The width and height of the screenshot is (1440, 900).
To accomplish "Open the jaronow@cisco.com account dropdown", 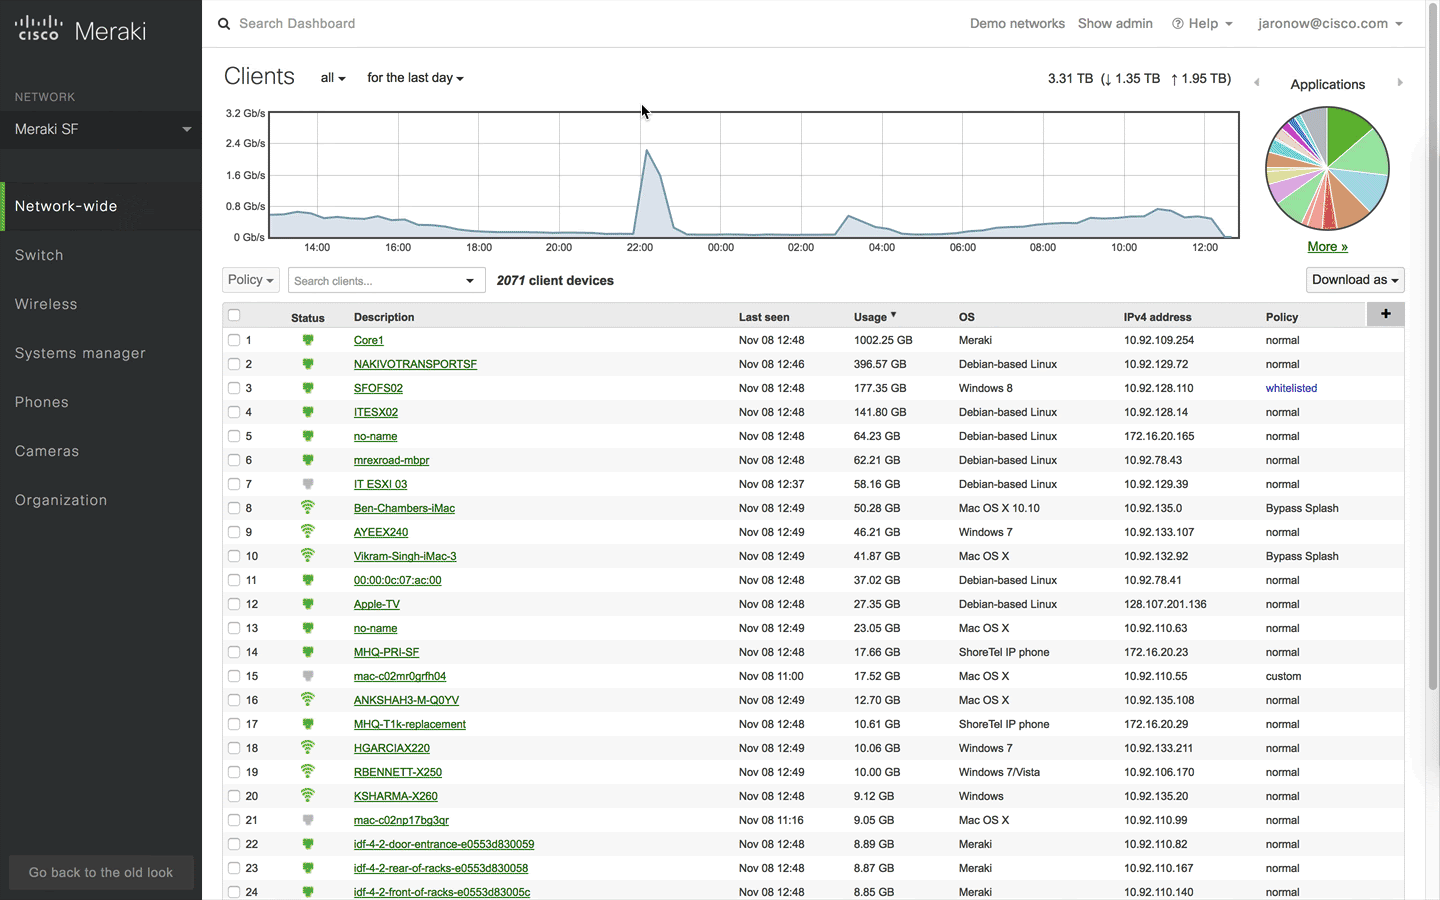I will (x=1330, y=24).
